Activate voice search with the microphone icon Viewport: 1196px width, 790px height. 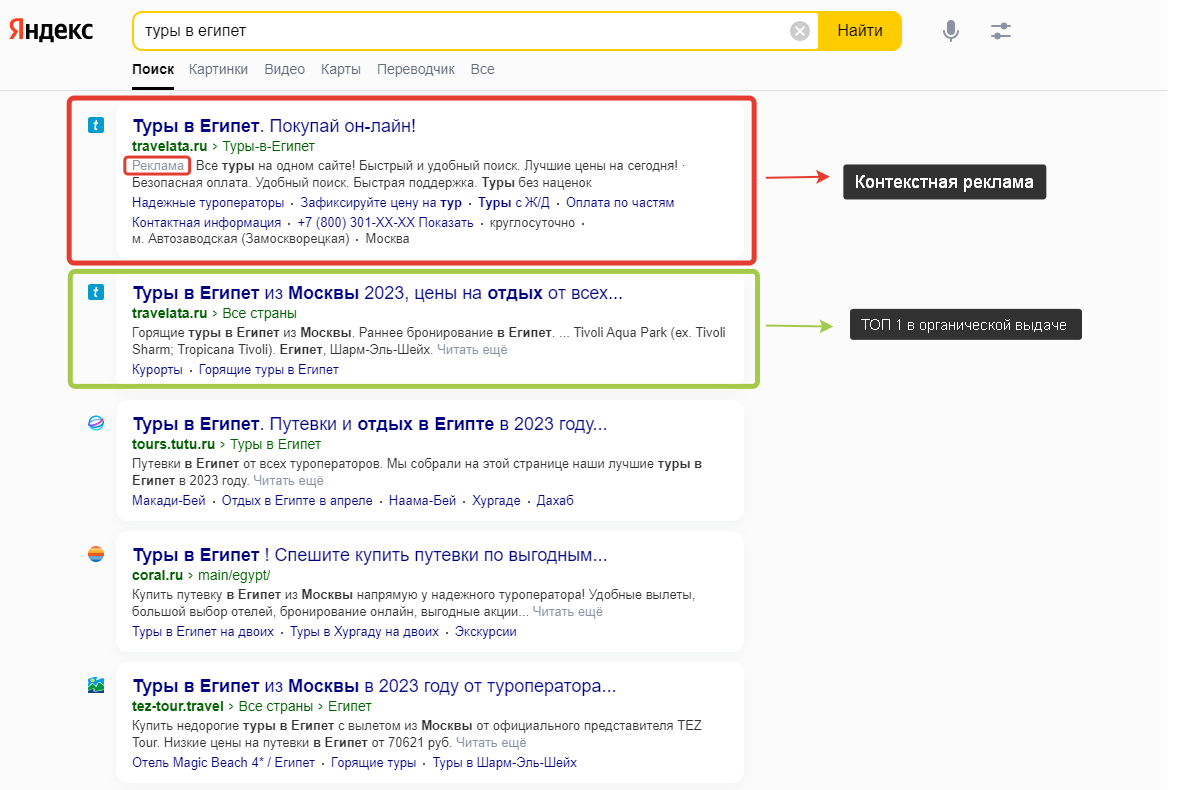coord(950,31)
